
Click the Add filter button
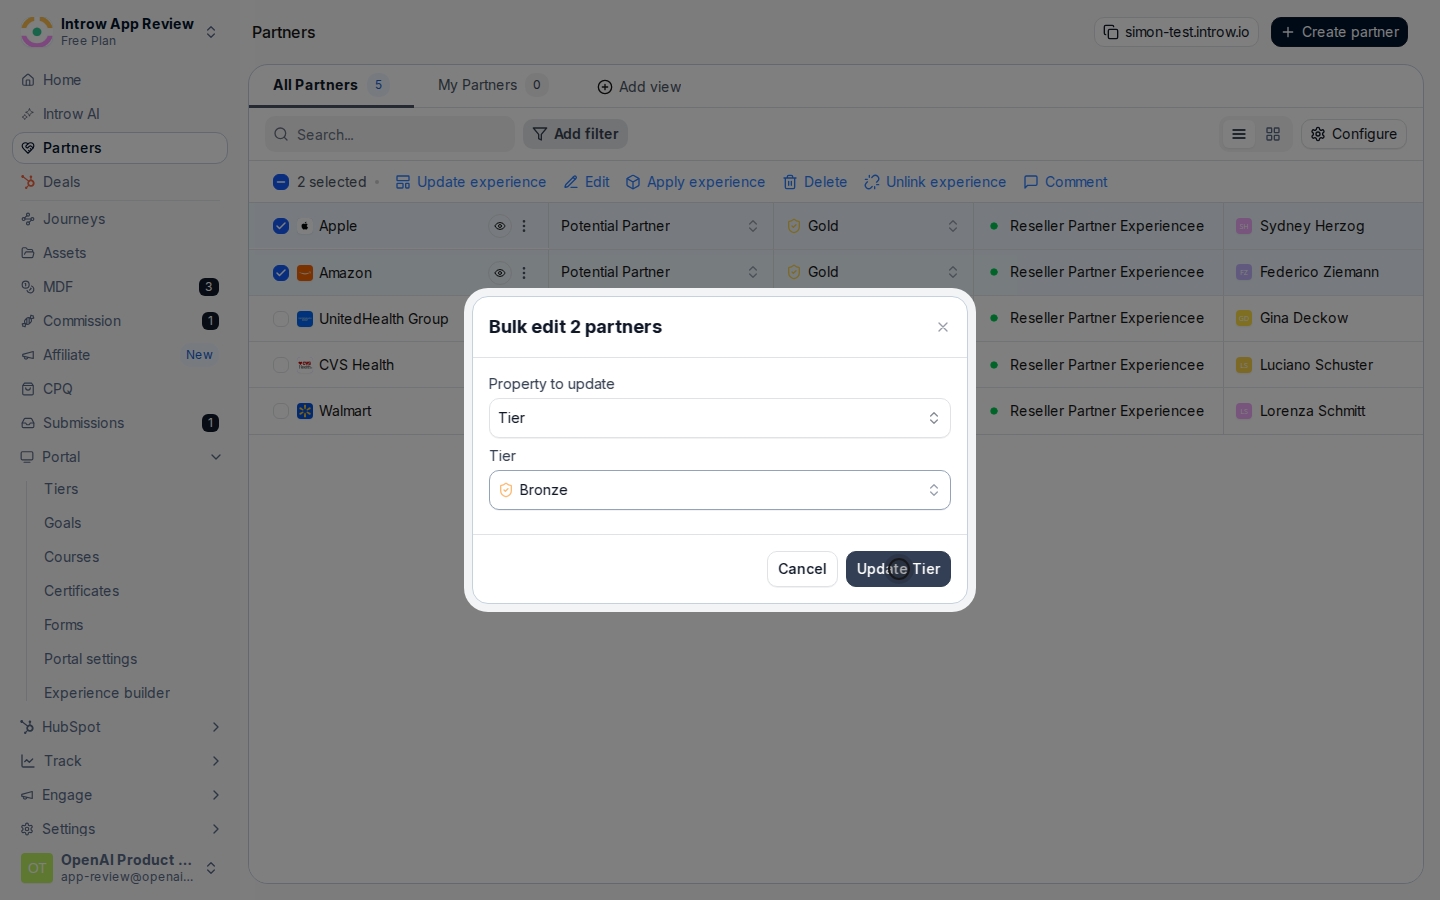[x=575, y=134]
